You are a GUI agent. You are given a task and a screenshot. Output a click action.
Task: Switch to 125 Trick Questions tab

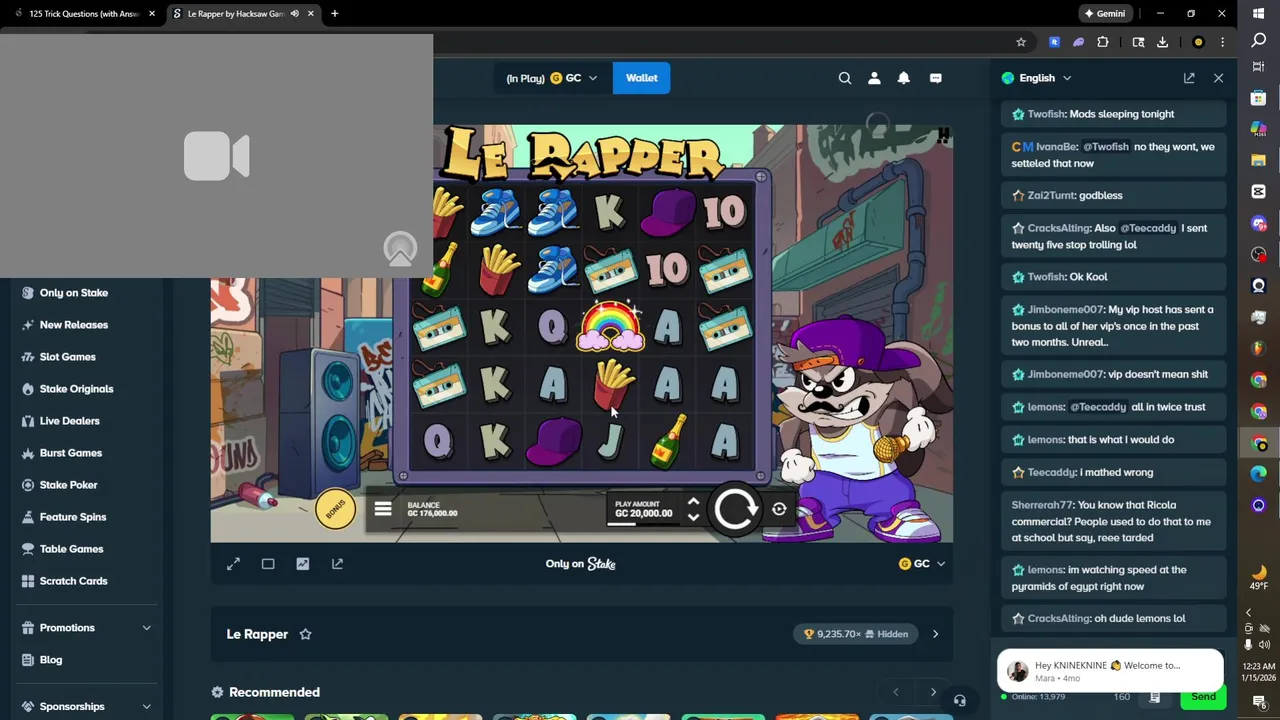click(x=83, y=14)
